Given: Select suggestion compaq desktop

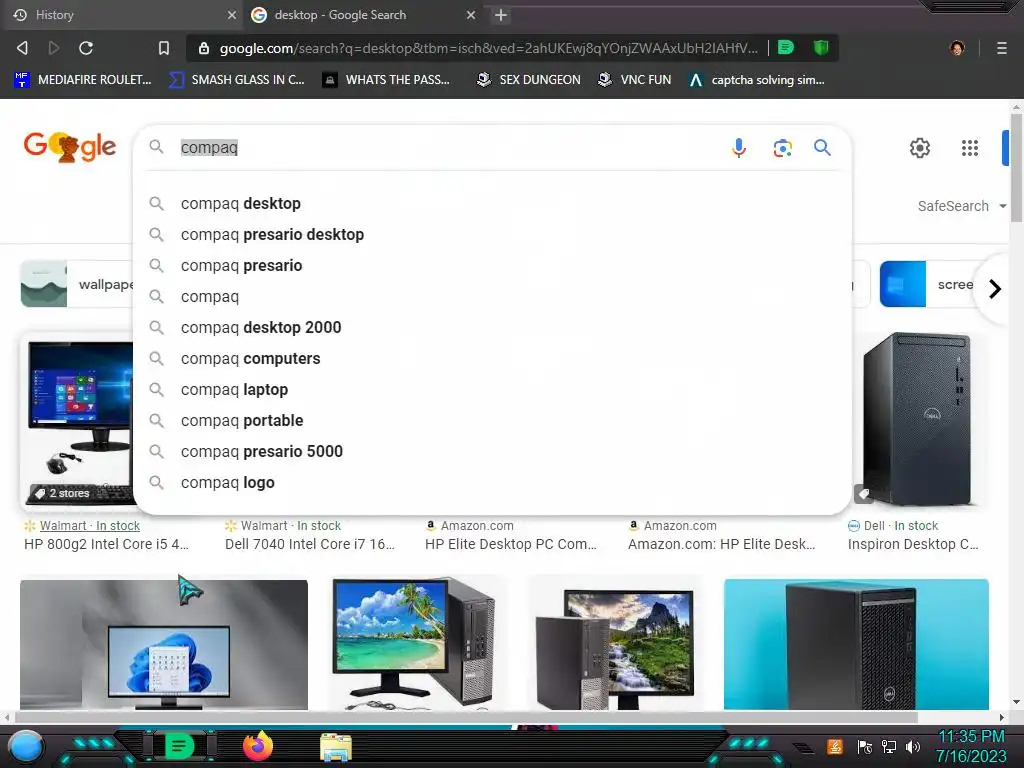Looking at the screenshot, I should point(492,204).
